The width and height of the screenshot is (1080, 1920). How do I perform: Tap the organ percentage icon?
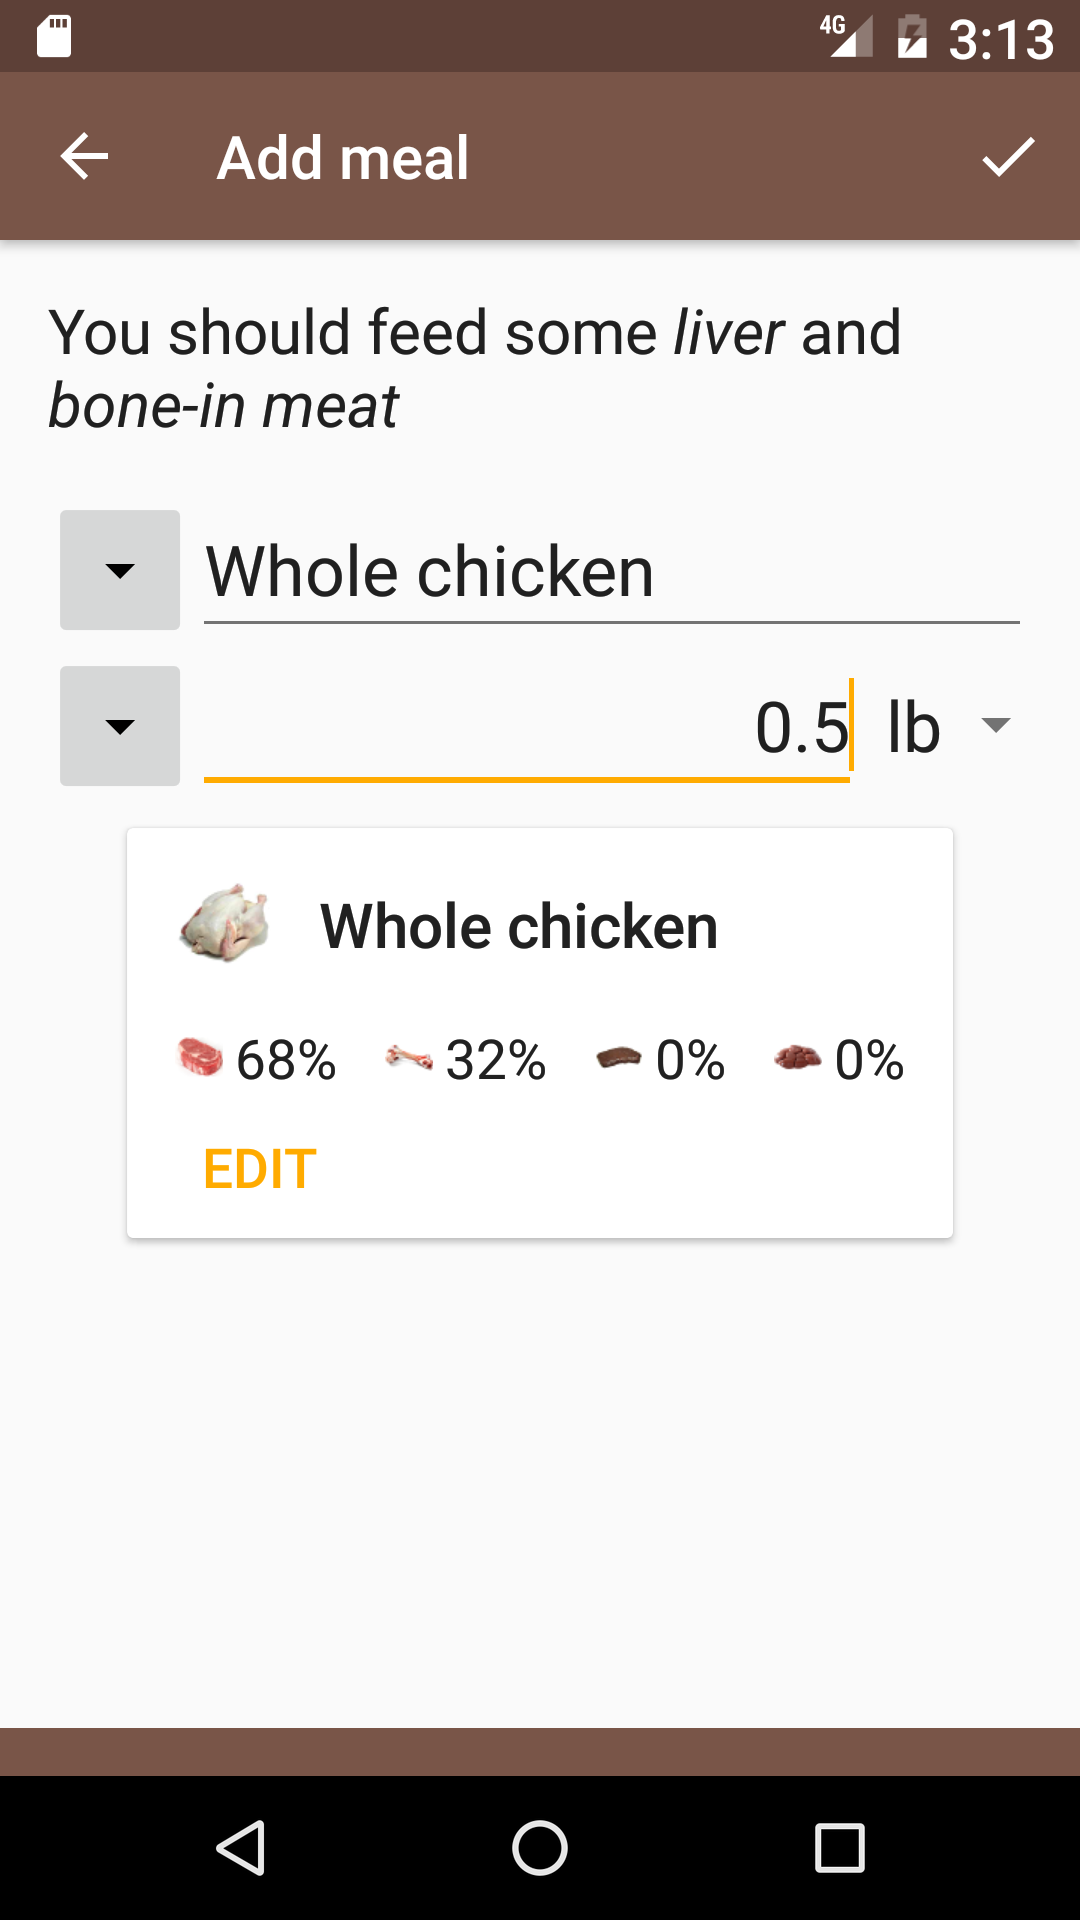pos(798,1057)
